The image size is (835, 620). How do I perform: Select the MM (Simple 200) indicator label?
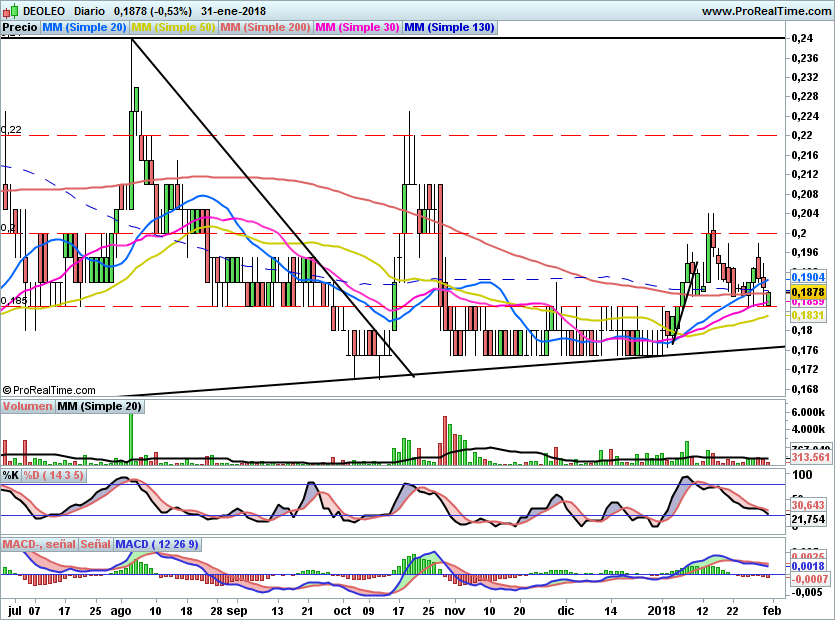pos(265,28)
